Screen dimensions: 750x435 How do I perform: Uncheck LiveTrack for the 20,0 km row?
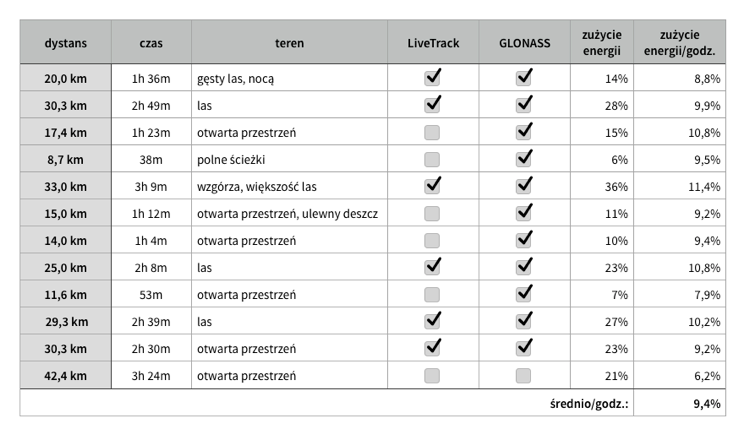[x=432, y=78]
